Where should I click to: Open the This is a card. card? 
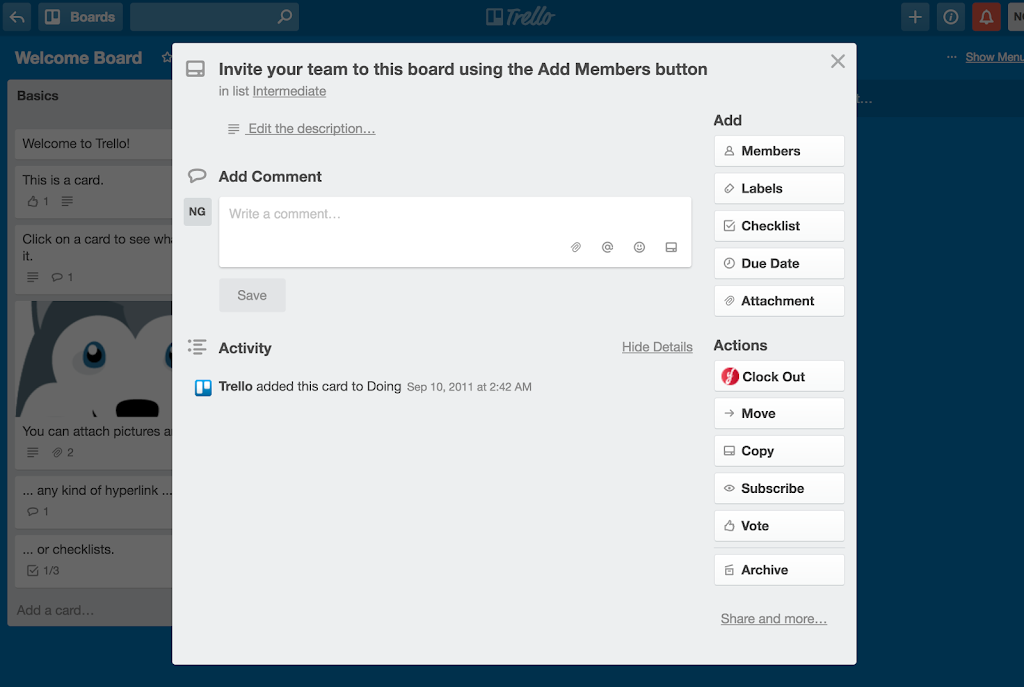point(93,191)
